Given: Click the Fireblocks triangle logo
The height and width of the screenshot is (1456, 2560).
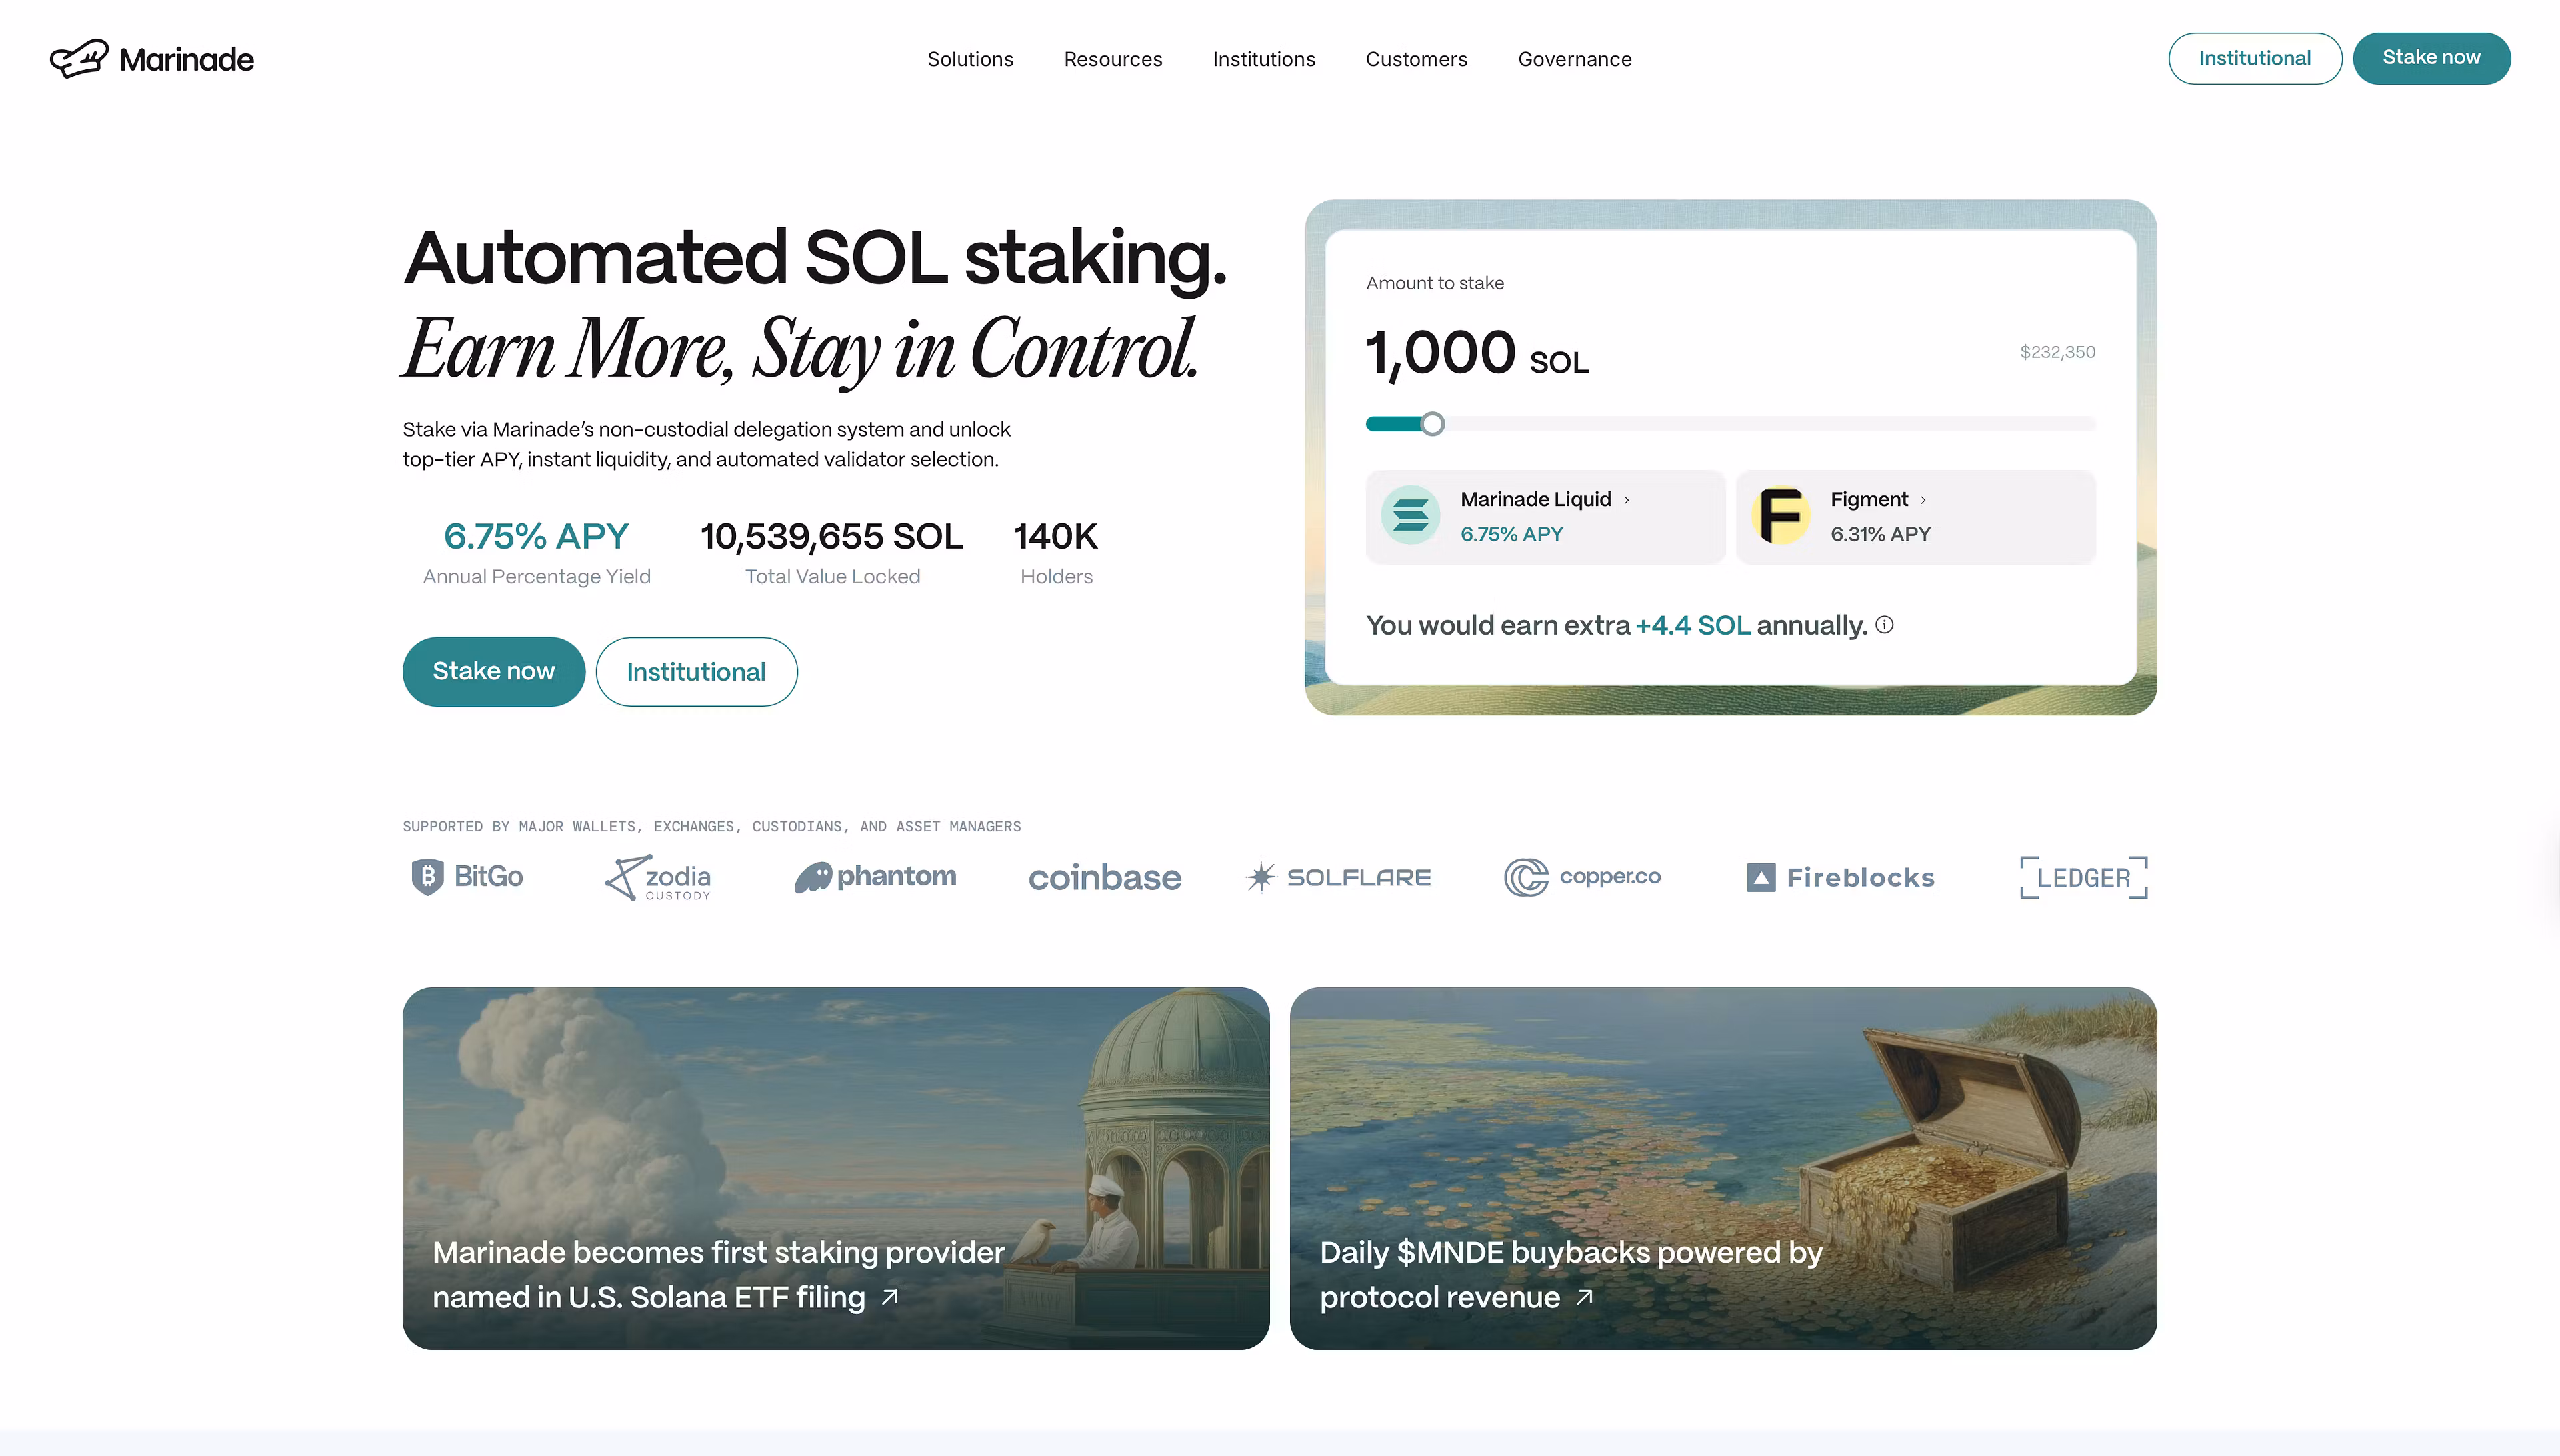Looking at the screenshot, I should point(1761,877).
